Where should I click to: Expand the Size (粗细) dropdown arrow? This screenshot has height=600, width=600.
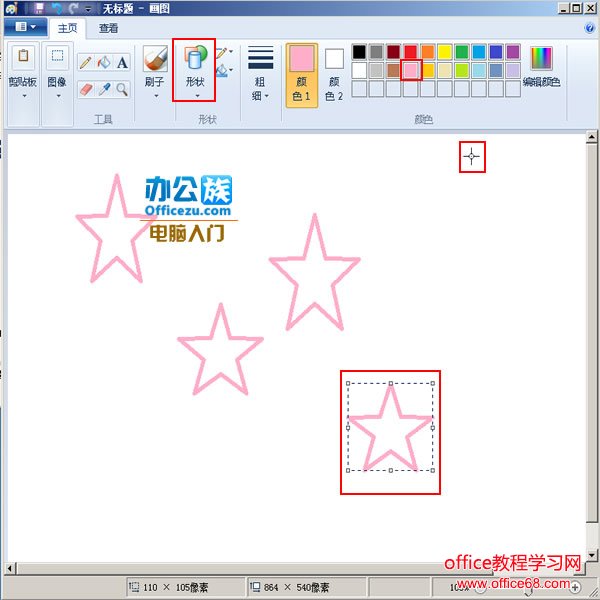tap(266, 96)
